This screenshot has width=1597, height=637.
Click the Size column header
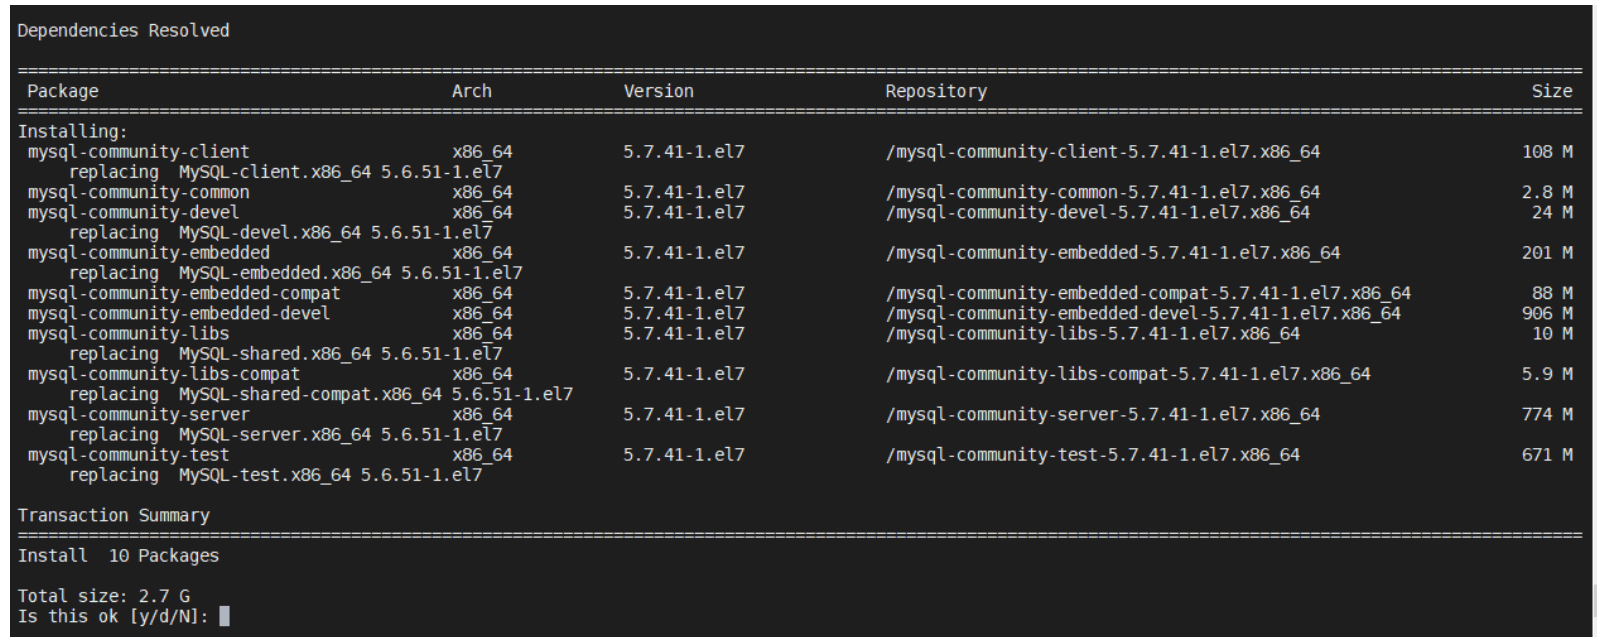[1551, 91]
